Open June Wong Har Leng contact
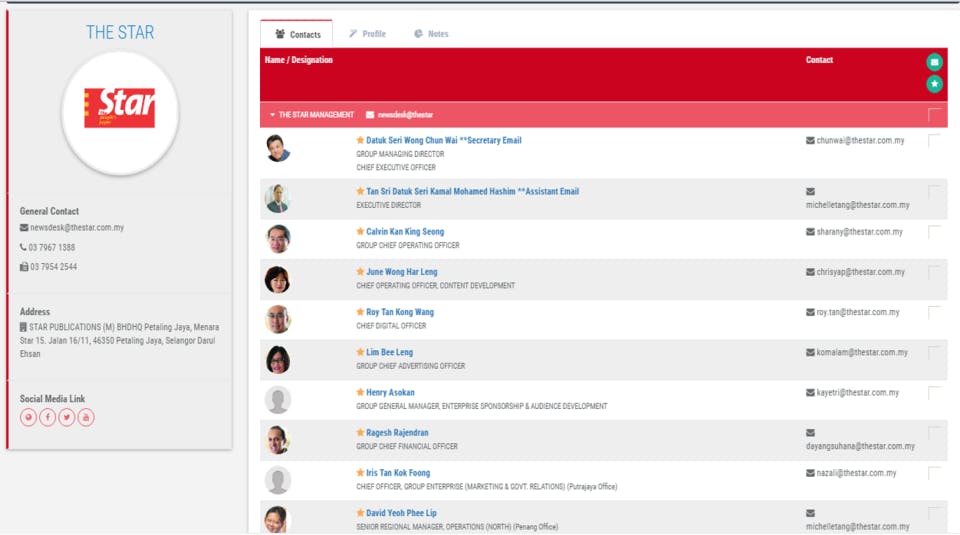 point(402,272)
